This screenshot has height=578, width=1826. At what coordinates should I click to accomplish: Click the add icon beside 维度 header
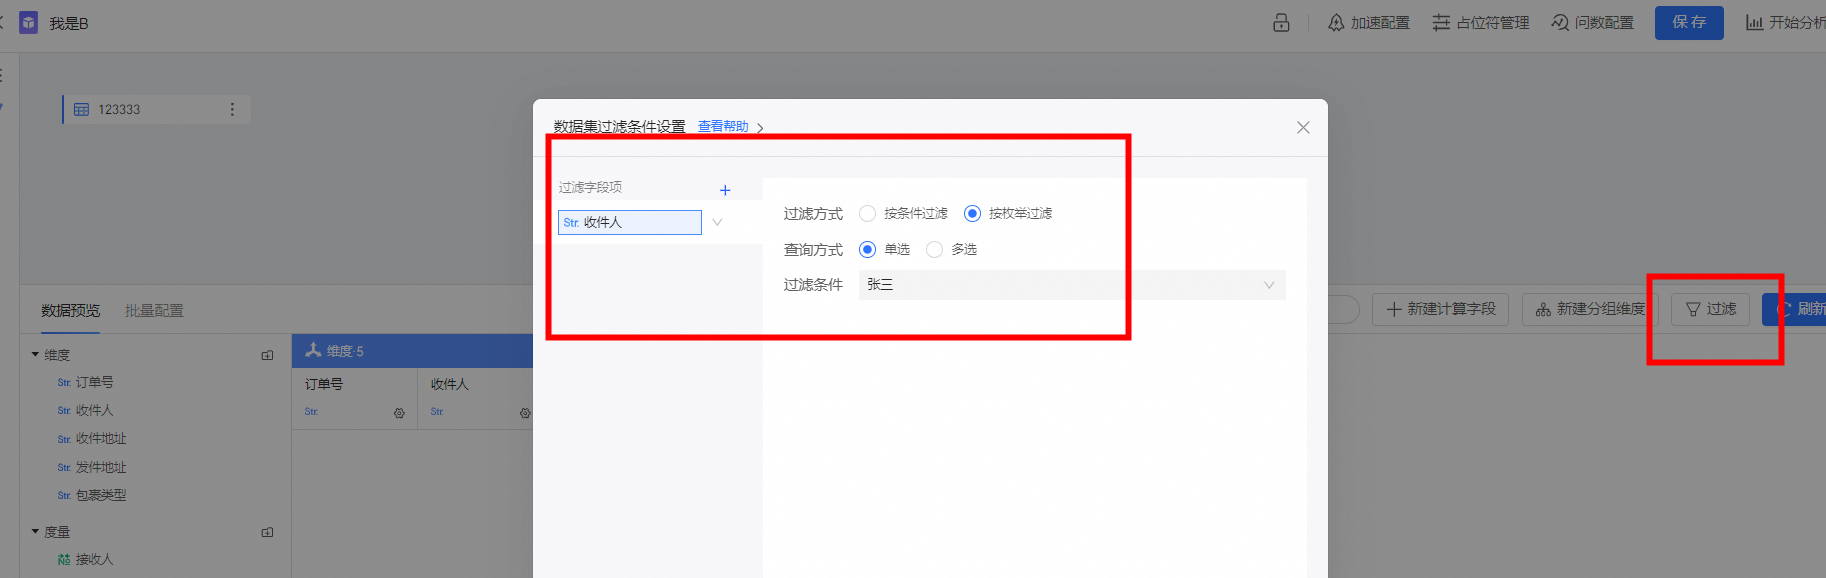pyautogui.click(x=267, y=355)
